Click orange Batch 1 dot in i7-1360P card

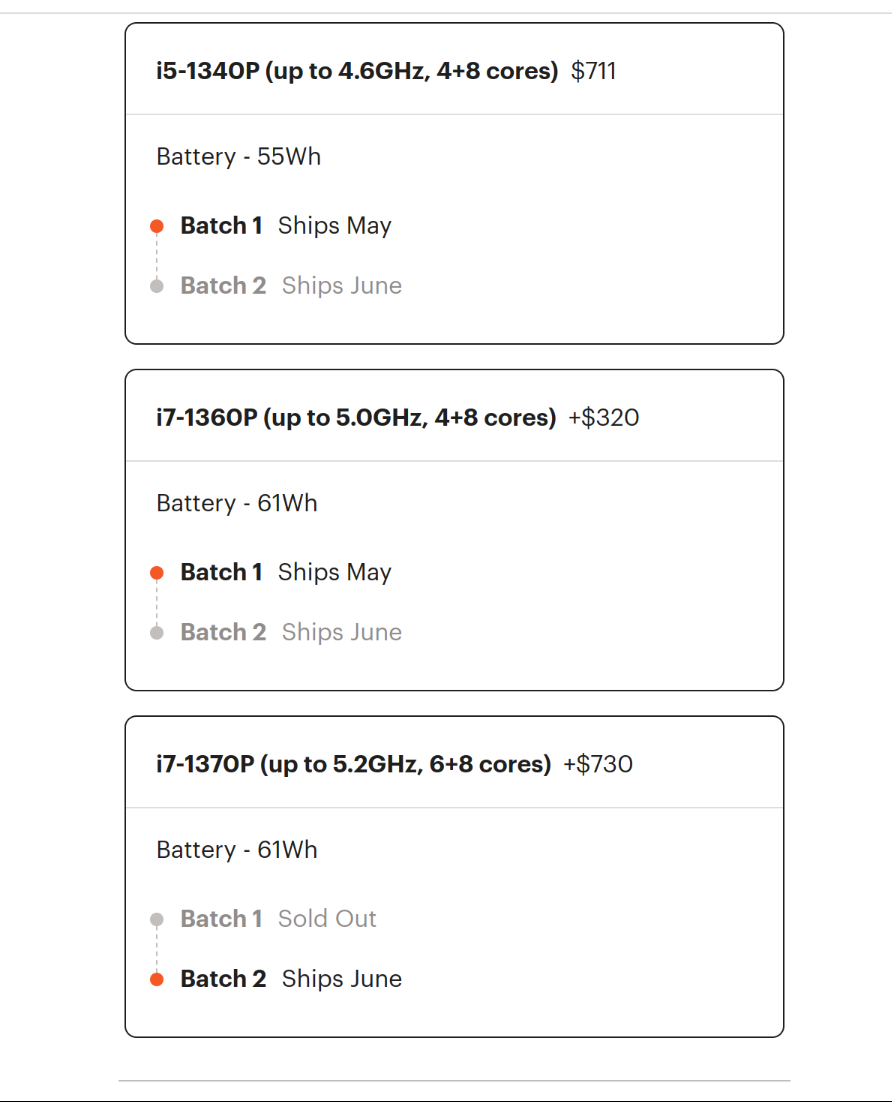tap(157, 573)
